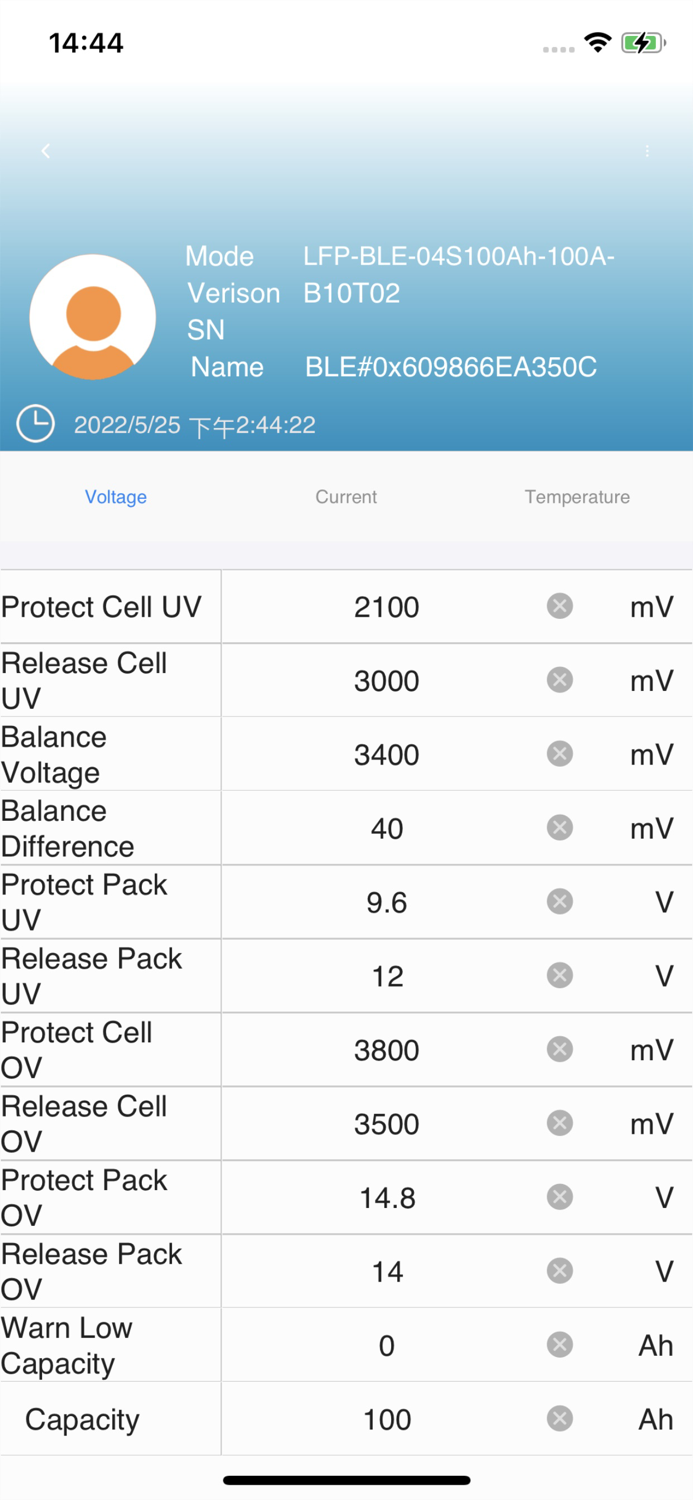
Task: Clear the Capacity value
Action: tap(559, 1419)
